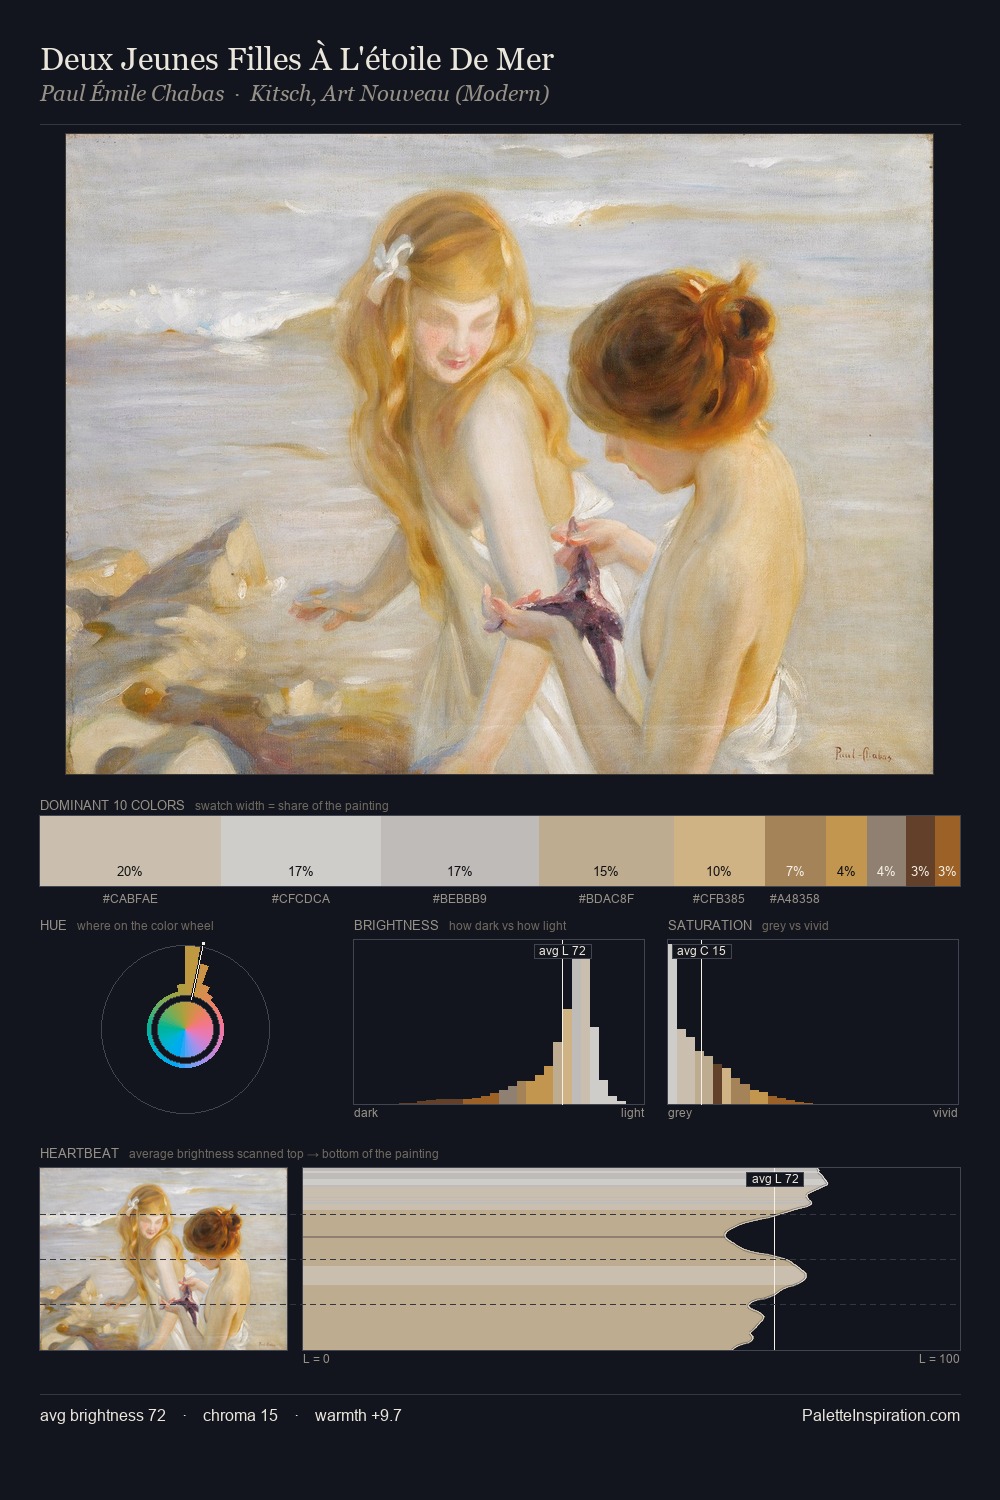Click the artist name Paul Émile Chabas
This screenshot has height=1500, width=1000.
[132, 94]
